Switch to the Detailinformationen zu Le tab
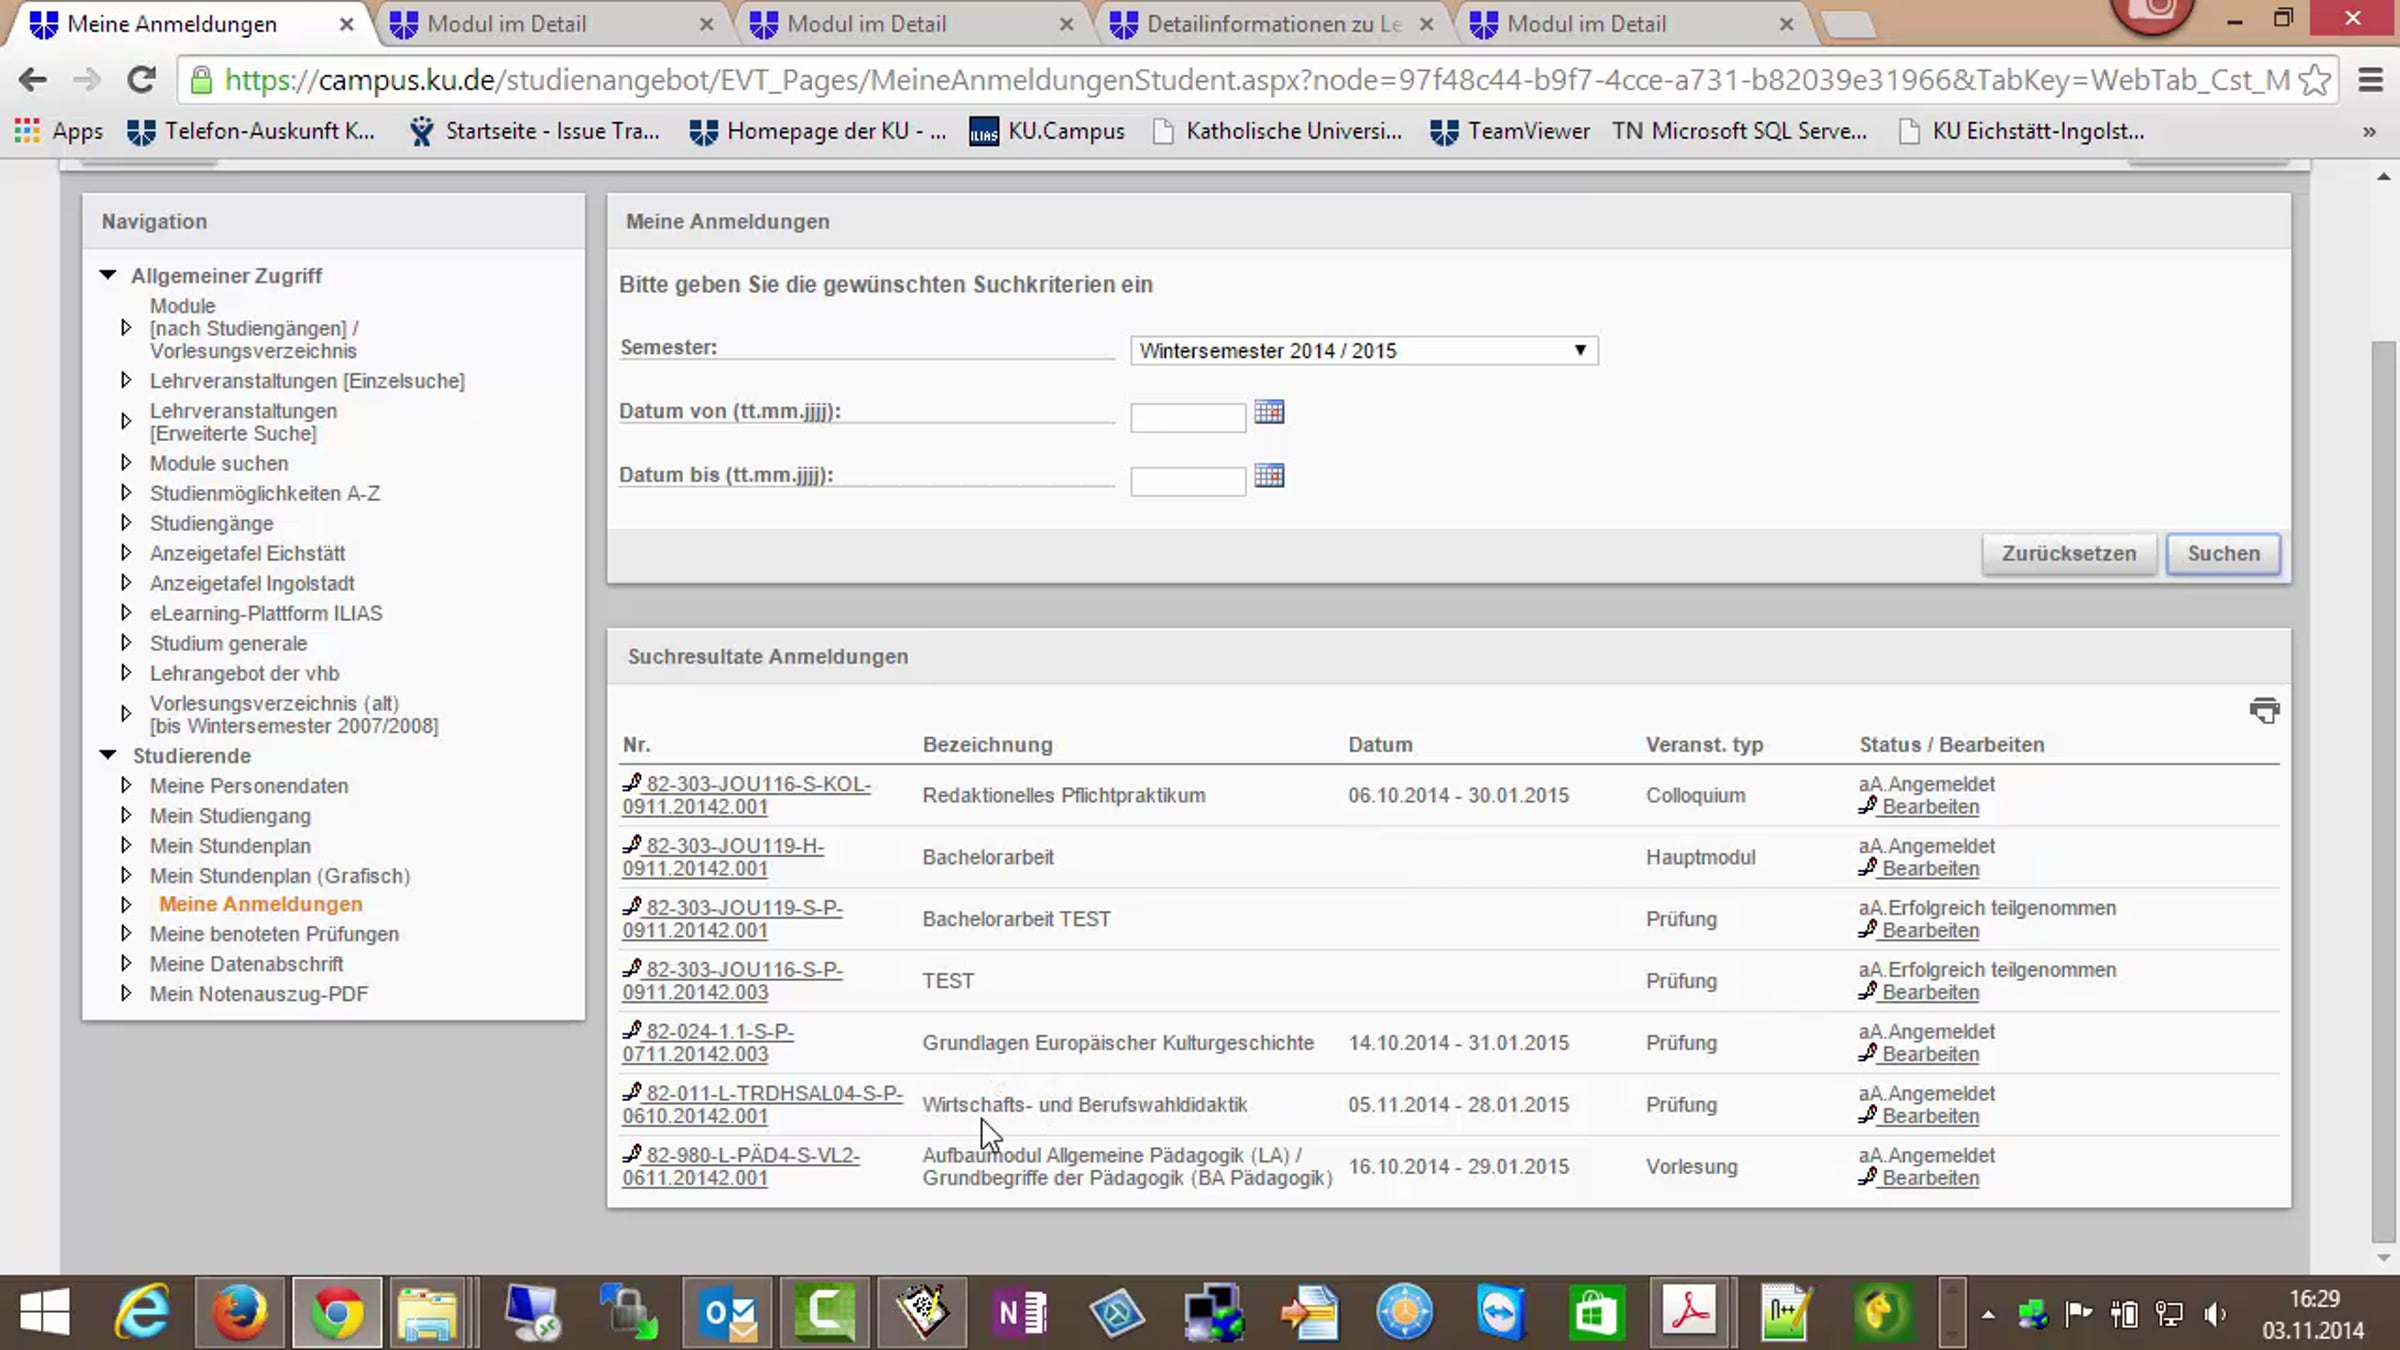The width and height of the screenshot is (2400, 1350). [x=1273, y=24]
